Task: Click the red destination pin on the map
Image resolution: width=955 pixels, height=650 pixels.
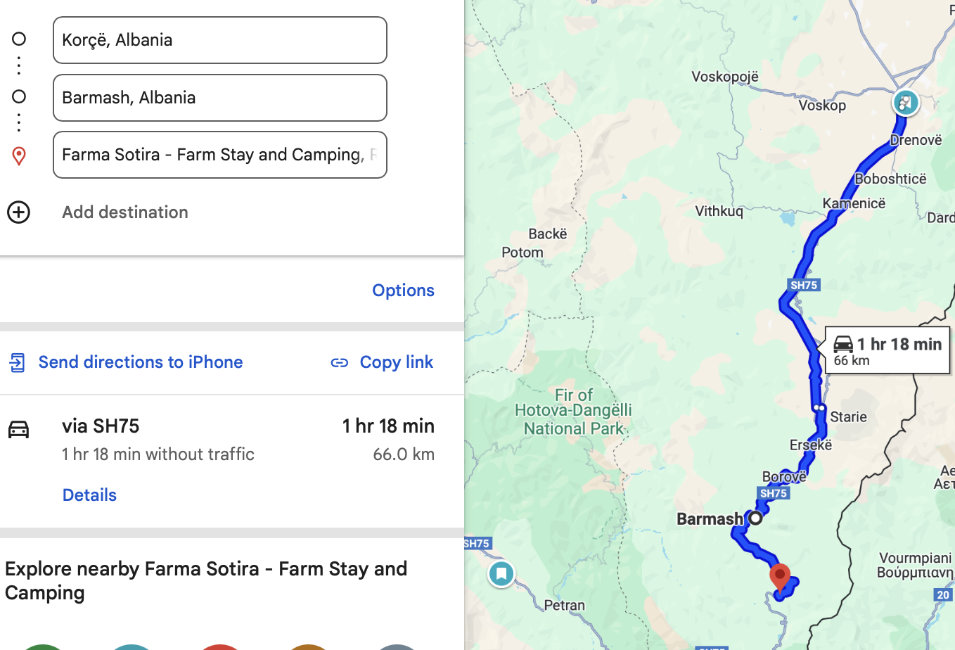Action: 781,577
